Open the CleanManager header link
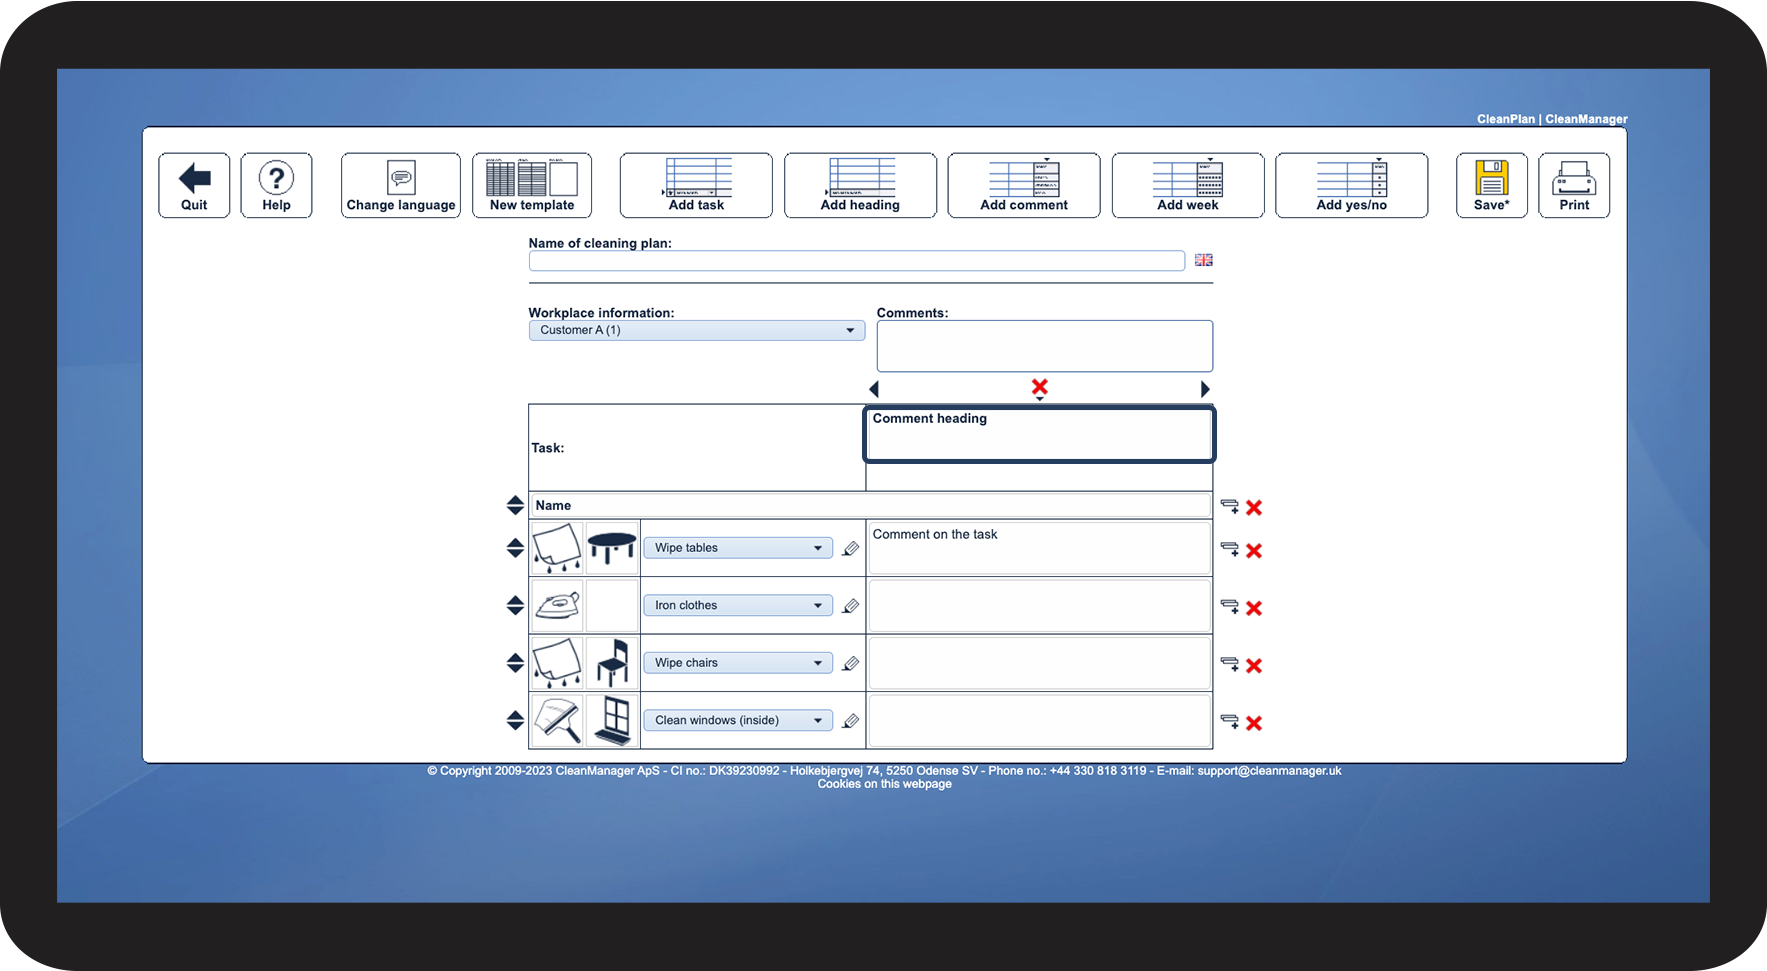1767x971 pixels. tap(1586, 119)
